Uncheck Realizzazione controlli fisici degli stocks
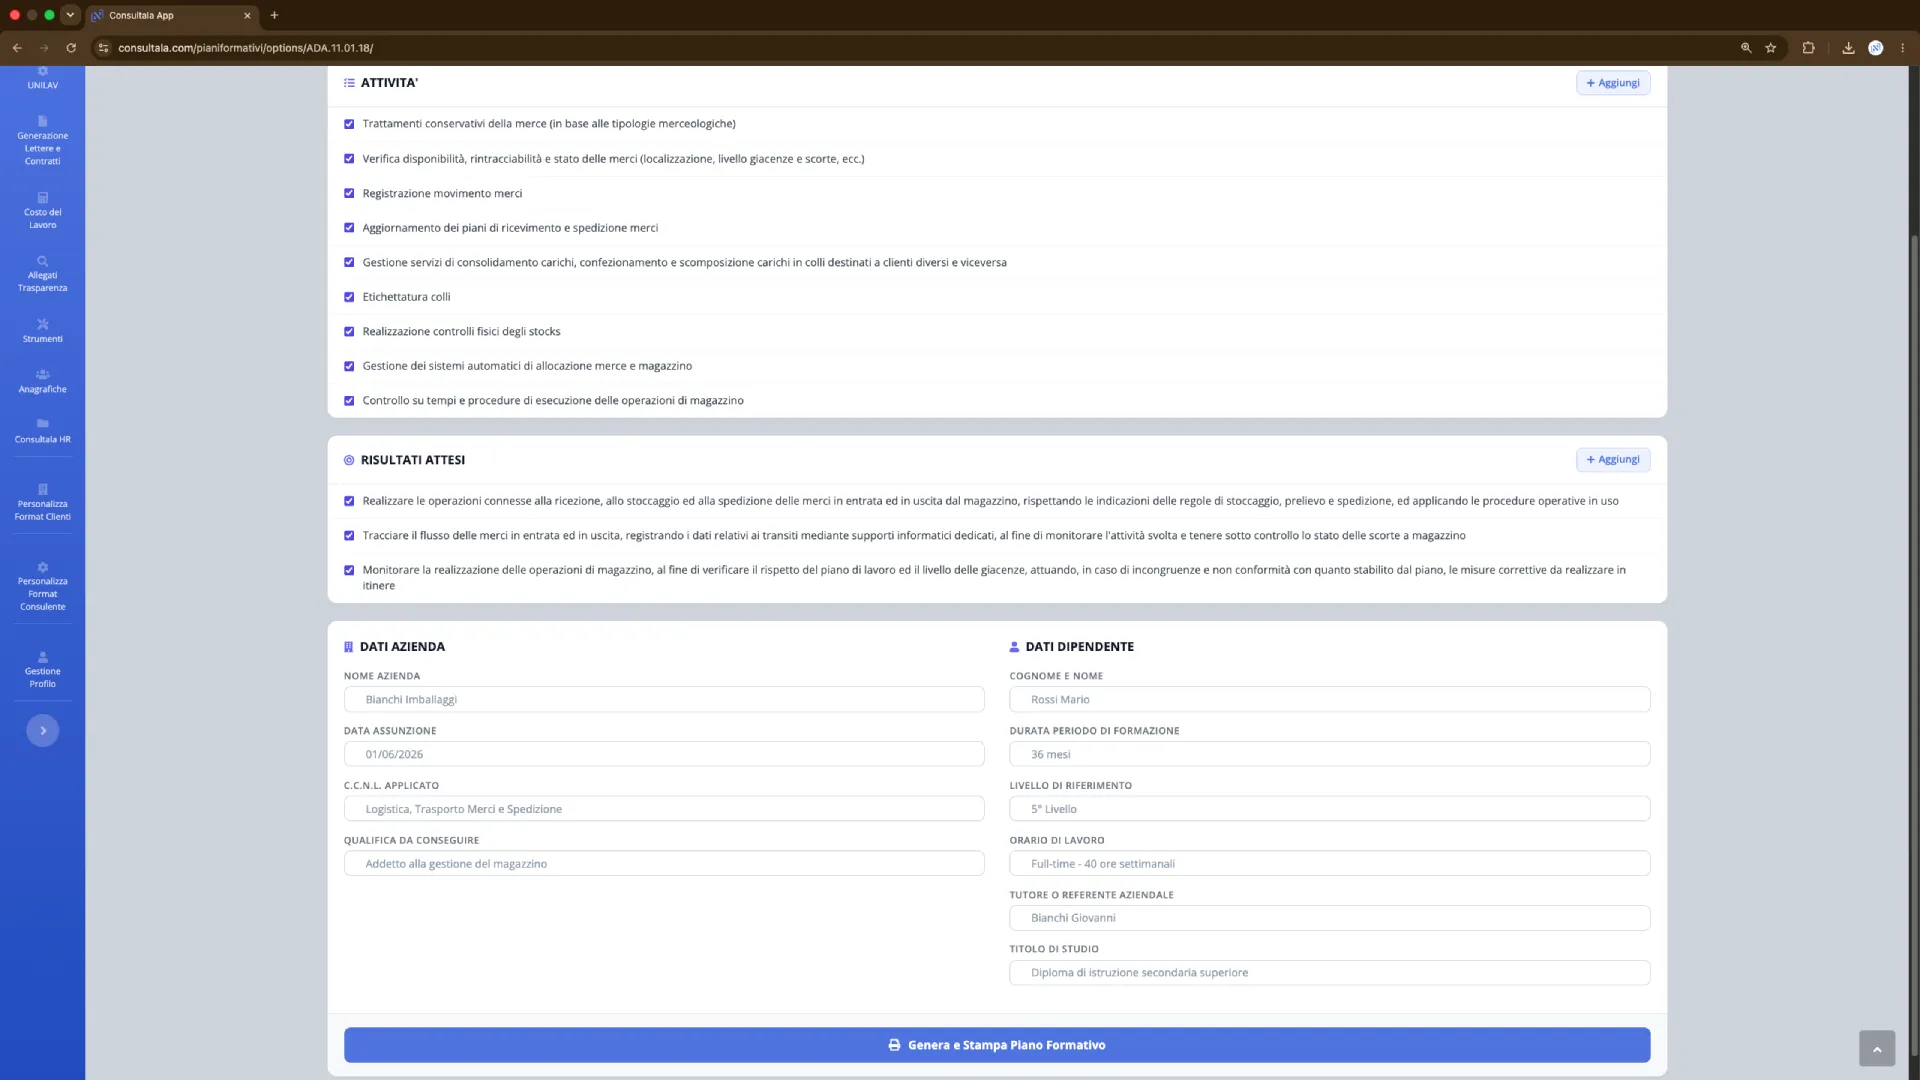The image size is (1920, 1080). point(349,331)
